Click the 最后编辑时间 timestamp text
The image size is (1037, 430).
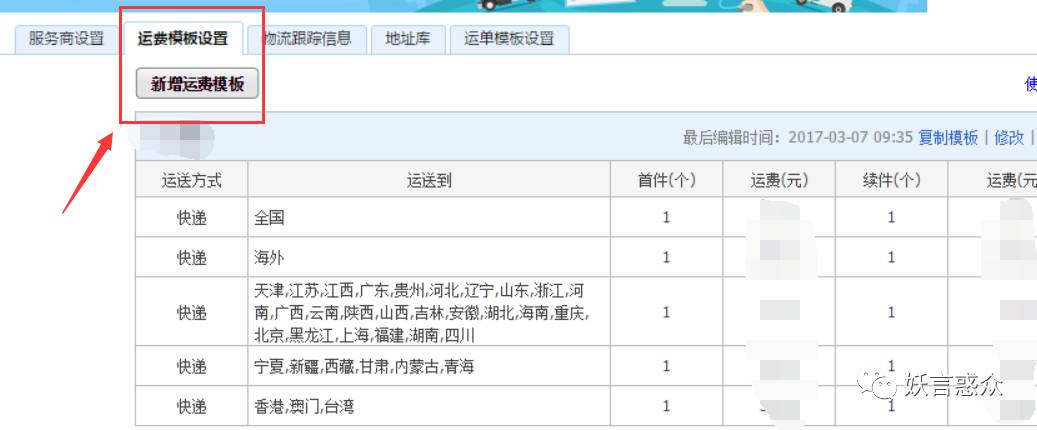[x=798, y=137]
